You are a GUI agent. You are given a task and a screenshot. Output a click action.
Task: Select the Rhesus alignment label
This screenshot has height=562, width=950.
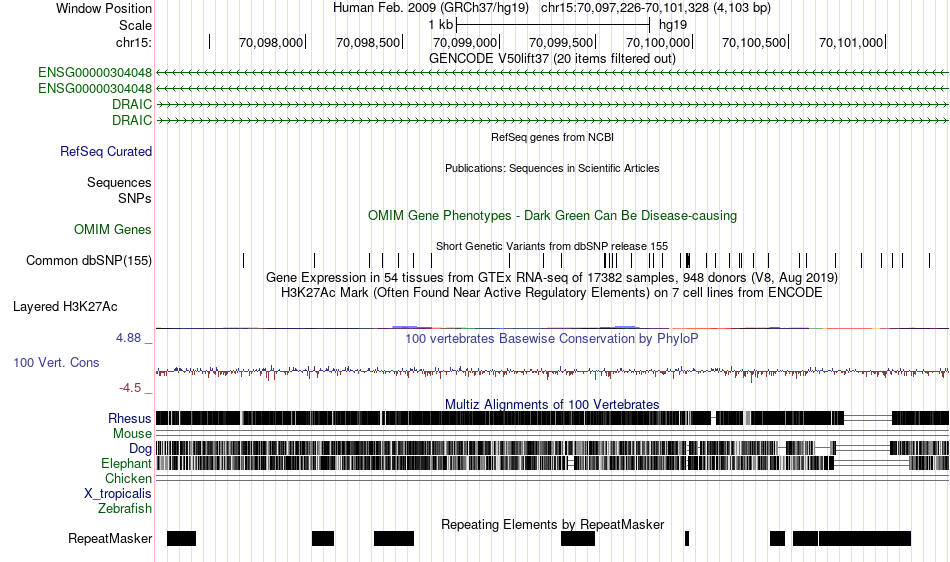coord(129,418)
